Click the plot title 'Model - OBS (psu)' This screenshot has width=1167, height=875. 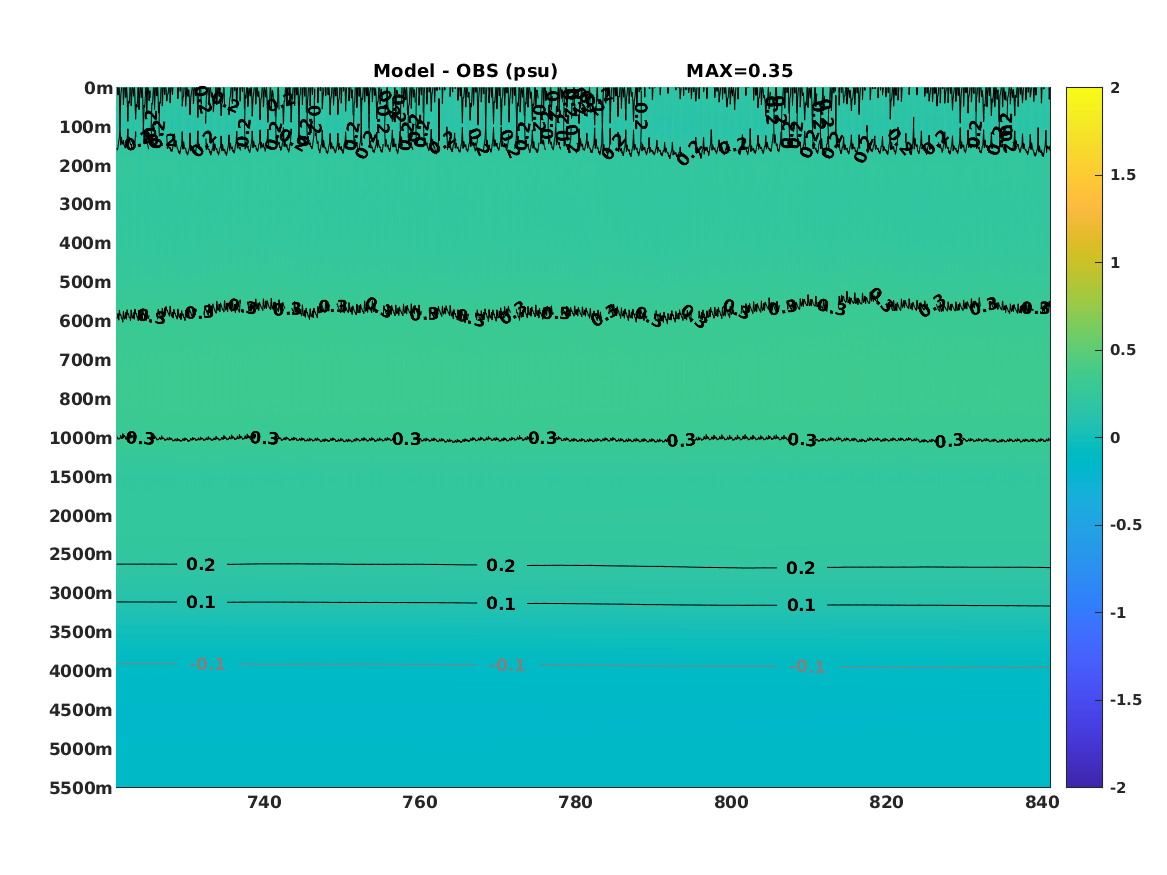[x=465, y=71]
